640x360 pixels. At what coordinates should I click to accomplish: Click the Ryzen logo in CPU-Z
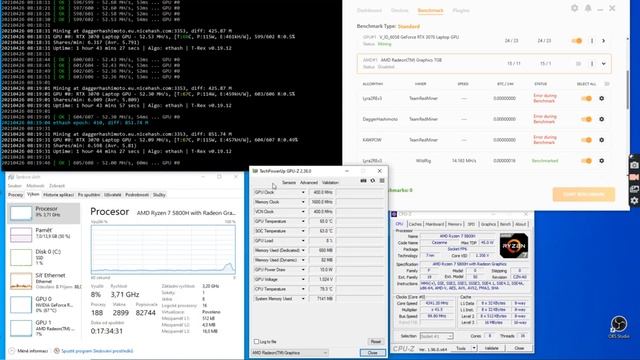point(513,245)
